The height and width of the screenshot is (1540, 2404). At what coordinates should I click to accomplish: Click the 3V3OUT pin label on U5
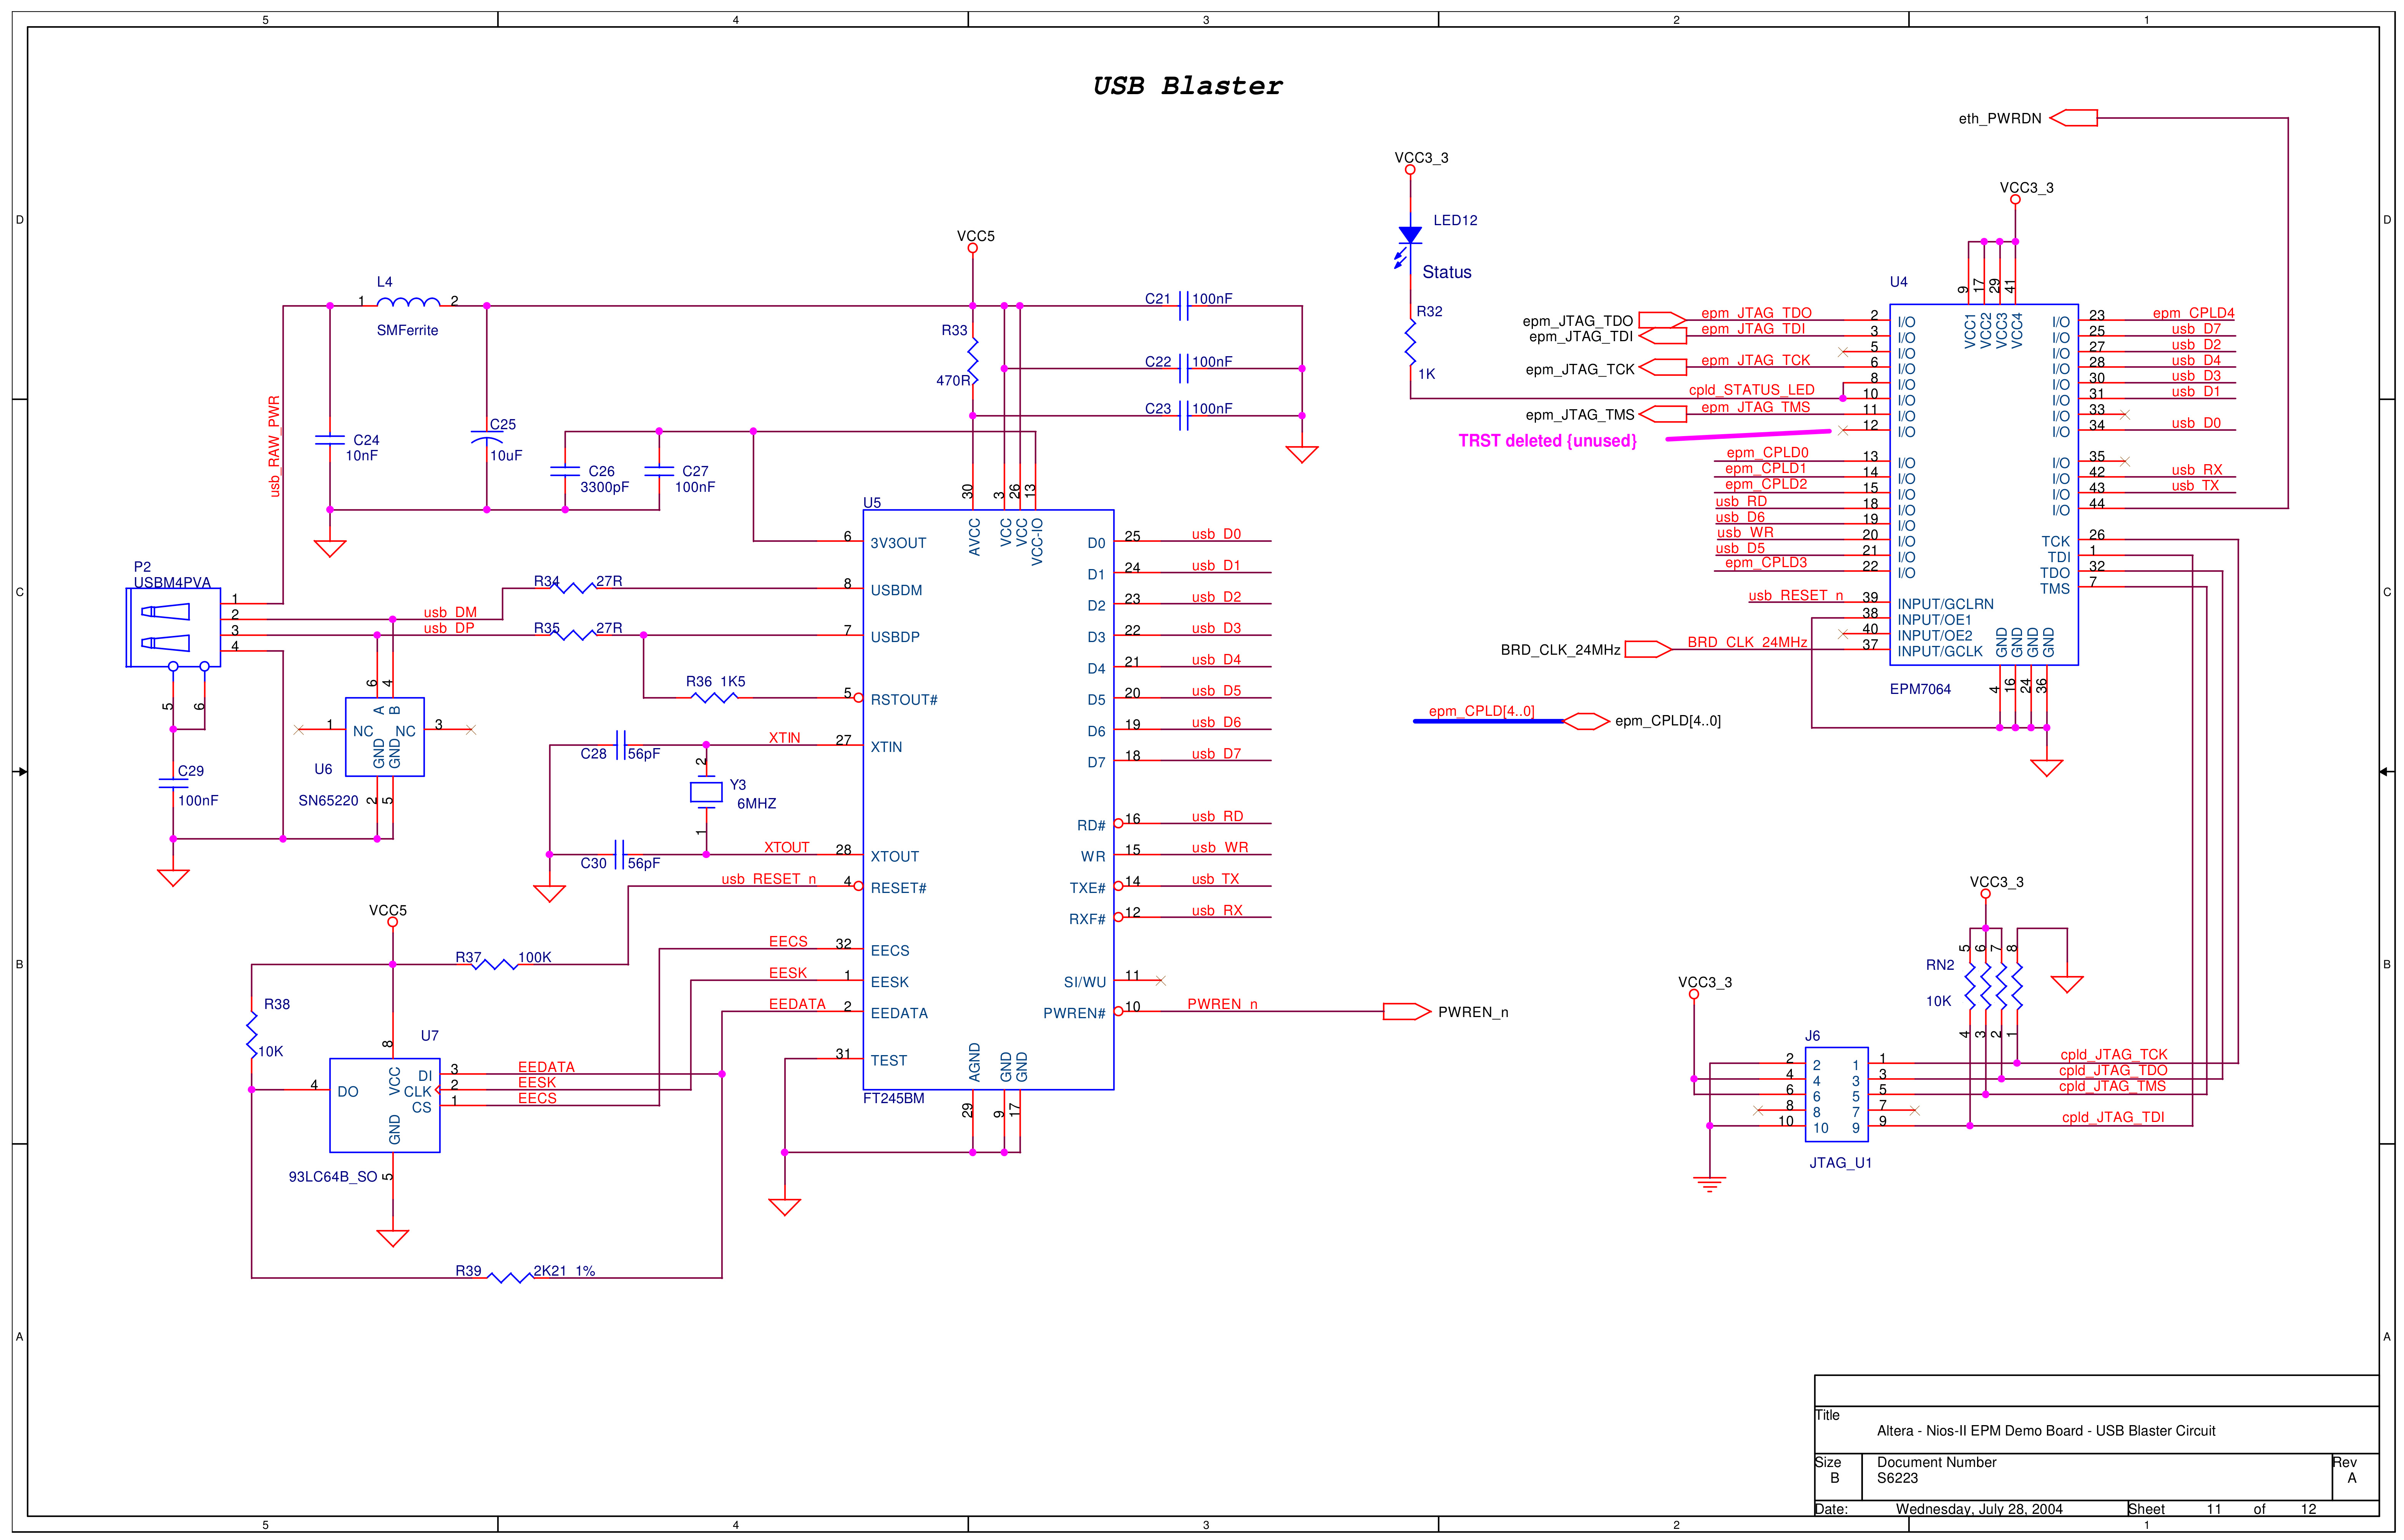[898, 543]
